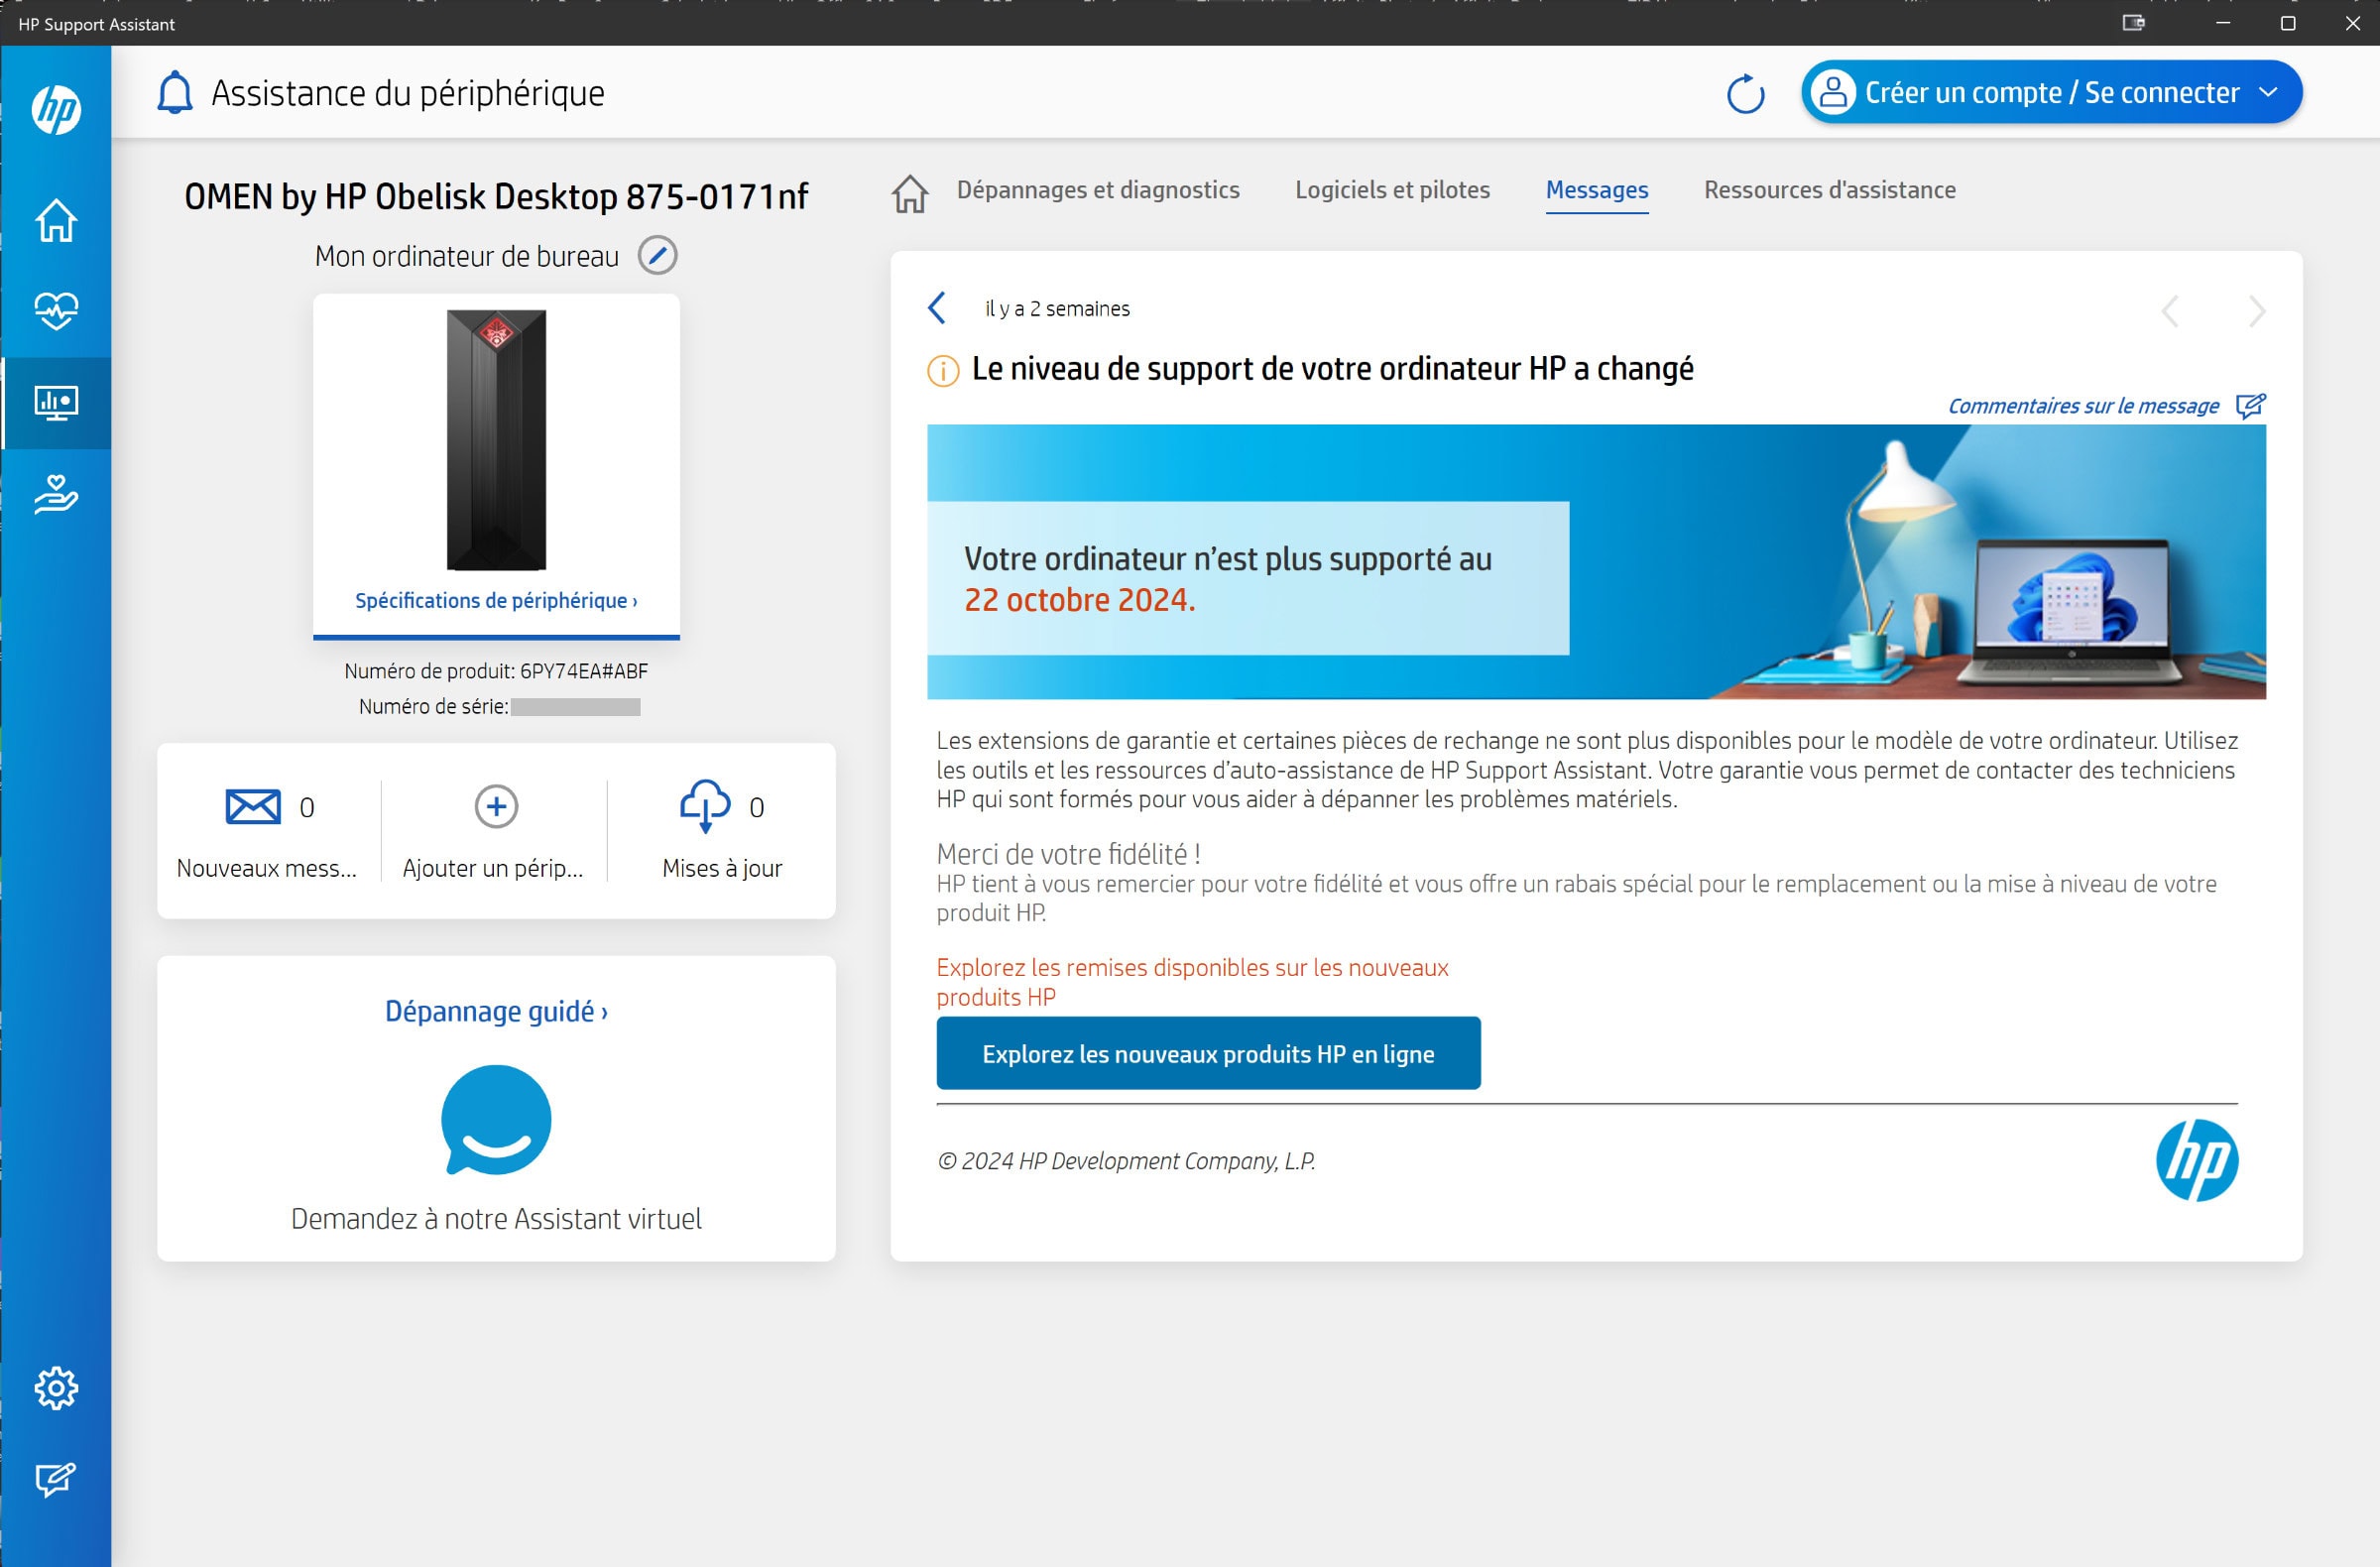Click the support expiry banner image
2380x1567 pixels.
tap(1596, 561)
